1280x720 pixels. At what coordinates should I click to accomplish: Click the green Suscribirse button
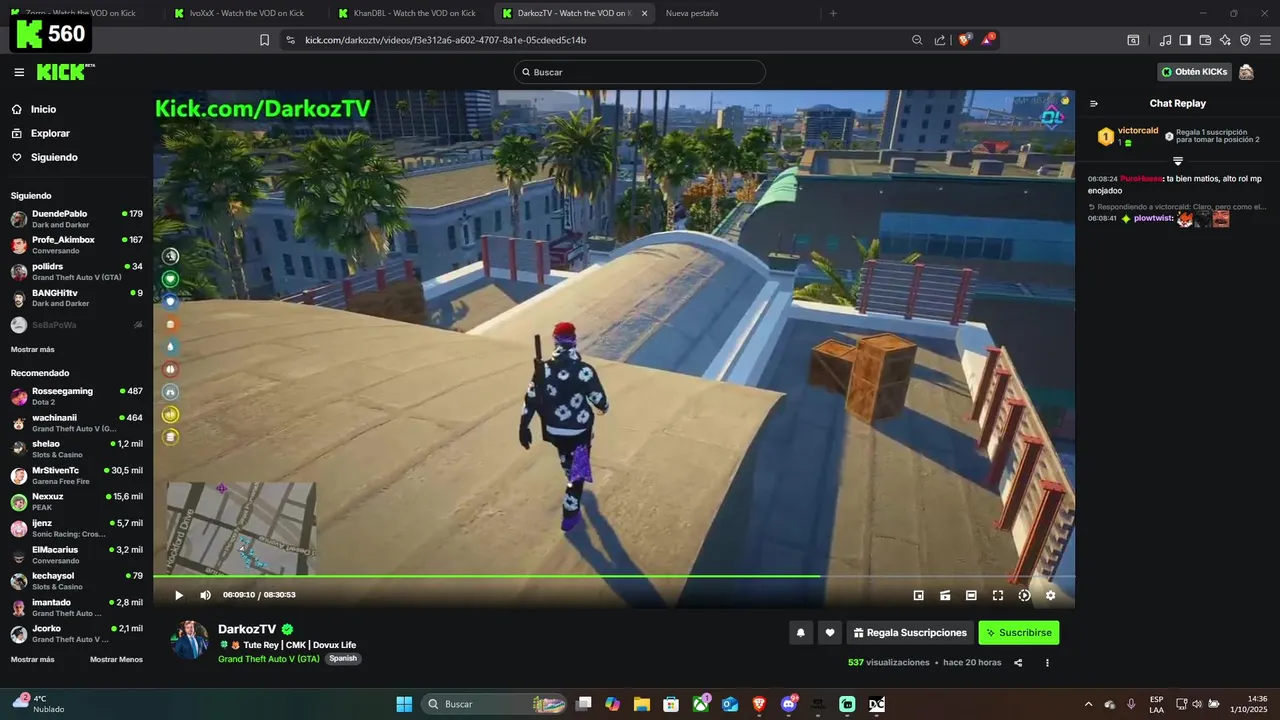pos(1018,632)
